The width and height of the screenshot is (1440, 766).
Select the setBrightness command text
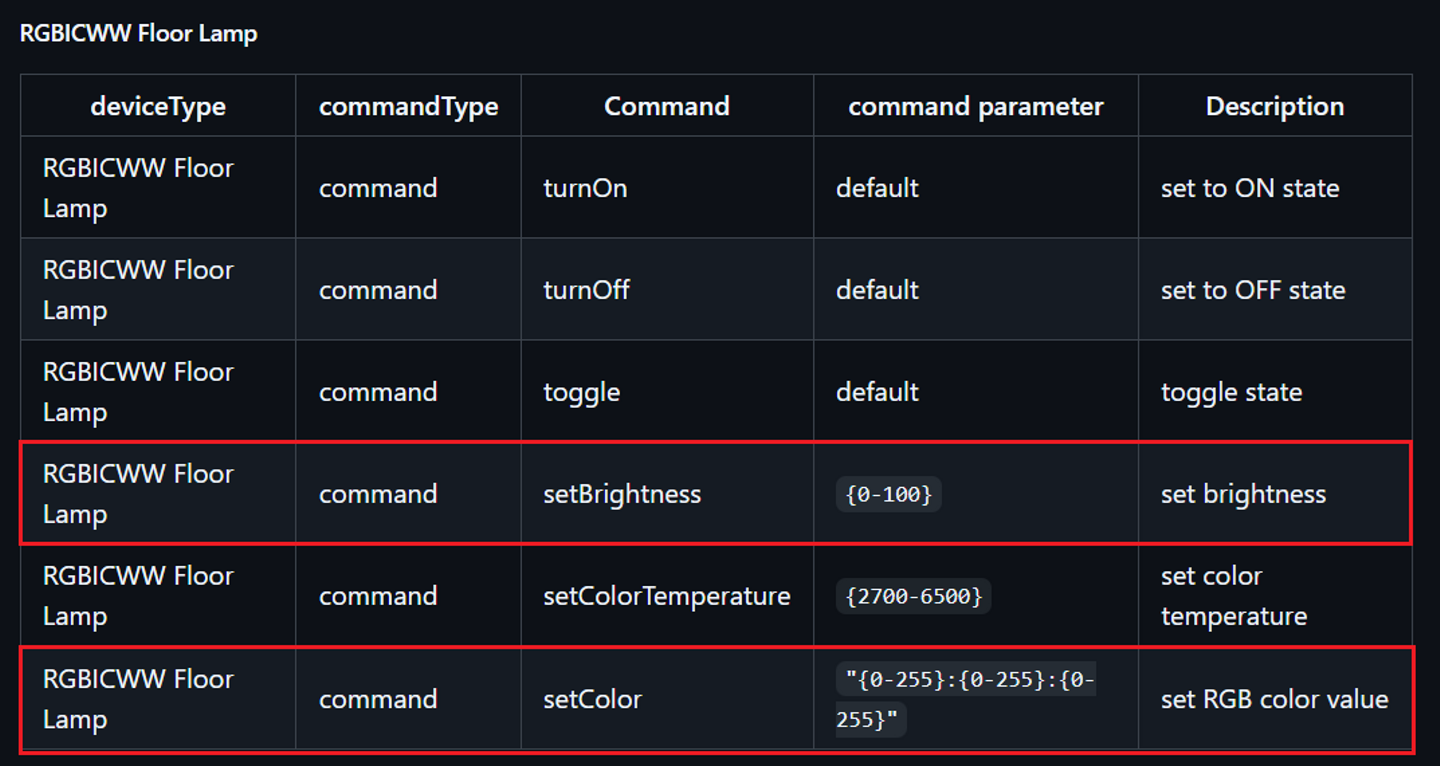click(622, 494)
